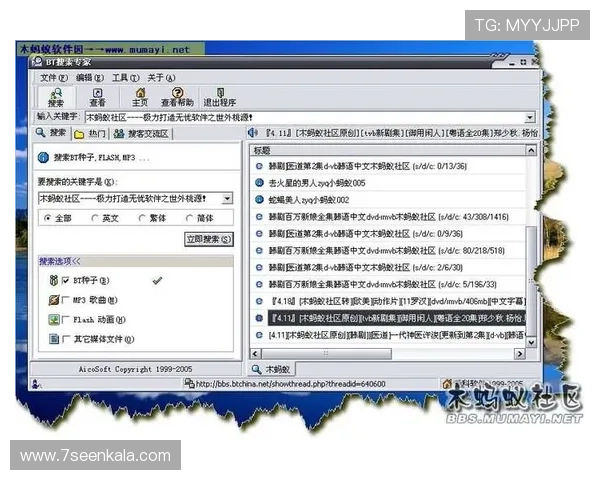This screenshot has height=480, width=600.
Task: Enable the Flash 动画 checkbox
Action: (x=65, y=319)
